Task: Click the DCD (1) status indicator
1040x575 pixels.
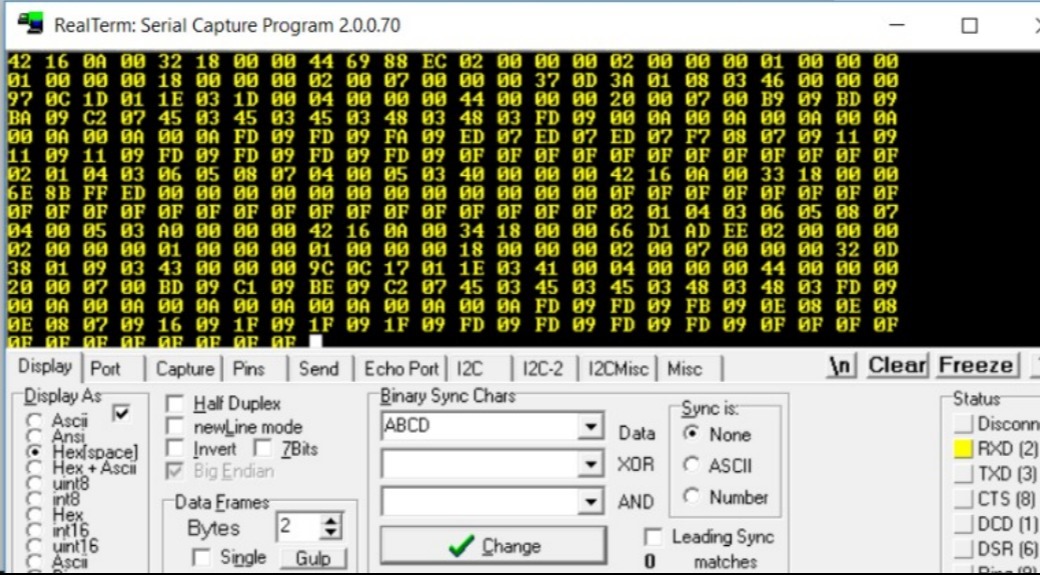Action: 964,524
